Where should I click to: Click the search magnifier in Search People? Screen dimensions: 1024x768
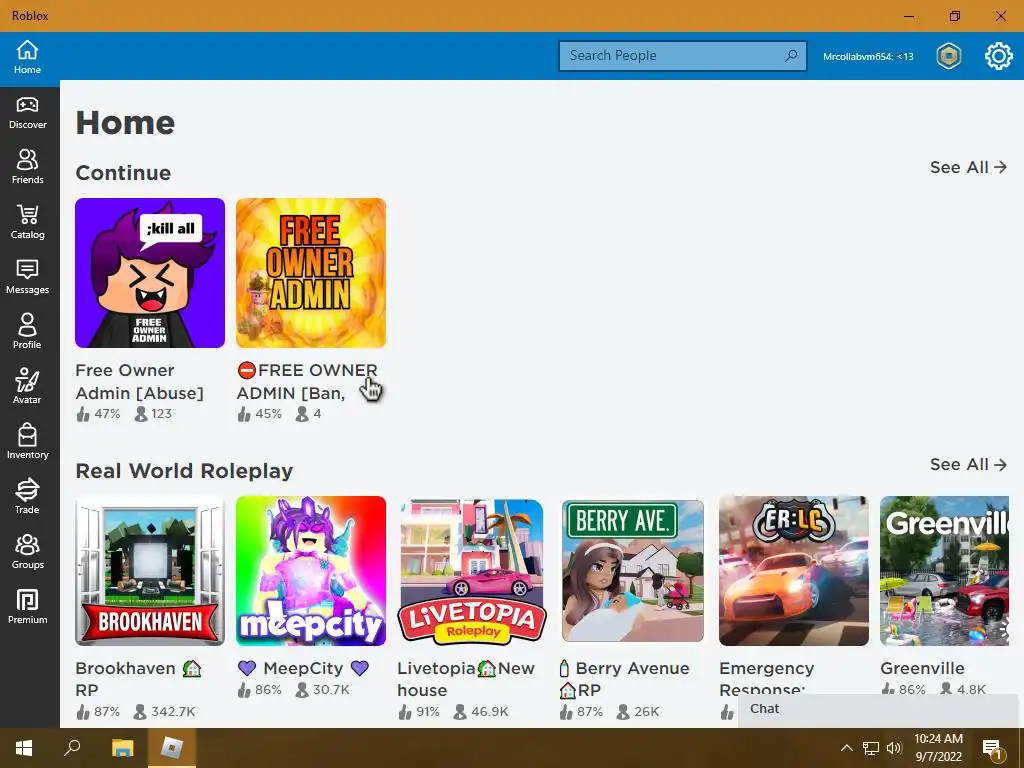tap(791, 56)
